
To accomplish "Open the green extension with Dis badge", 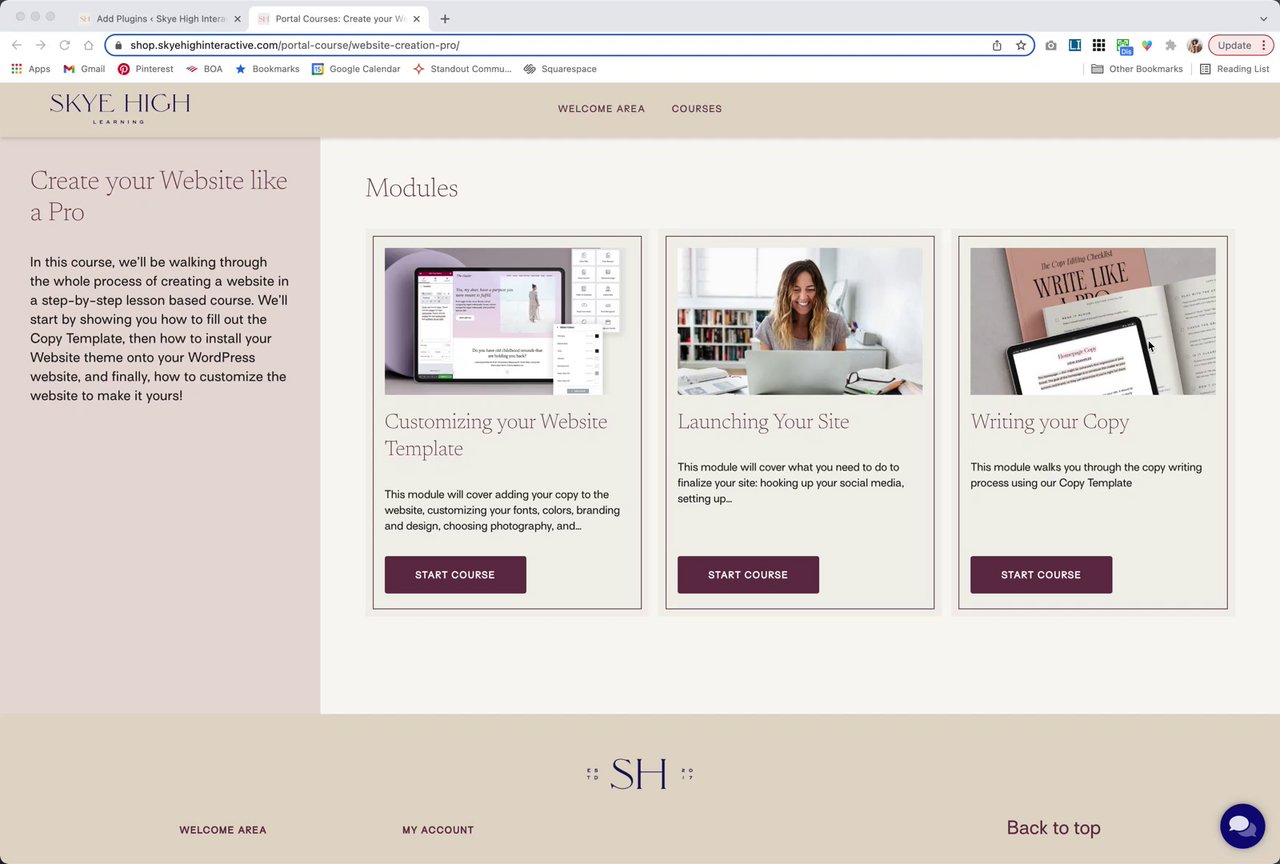I will coord(1124,46).
